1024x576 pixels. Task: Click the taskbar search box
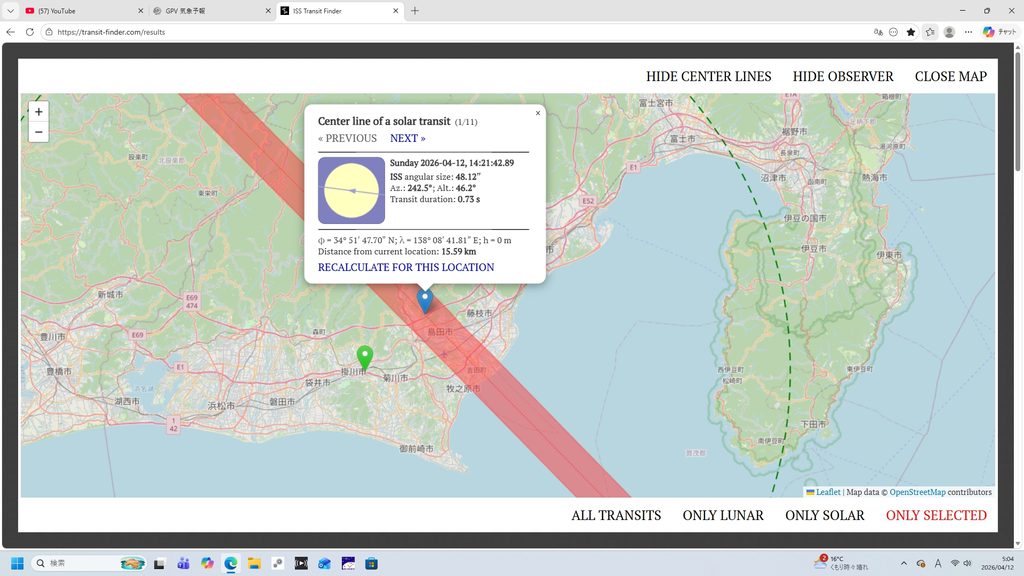coord(89,563)
